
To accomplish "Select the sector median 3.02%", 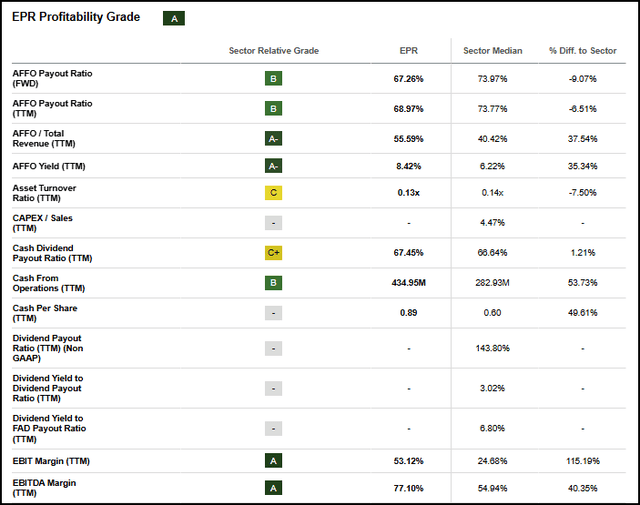I will (x=493, y=388).
